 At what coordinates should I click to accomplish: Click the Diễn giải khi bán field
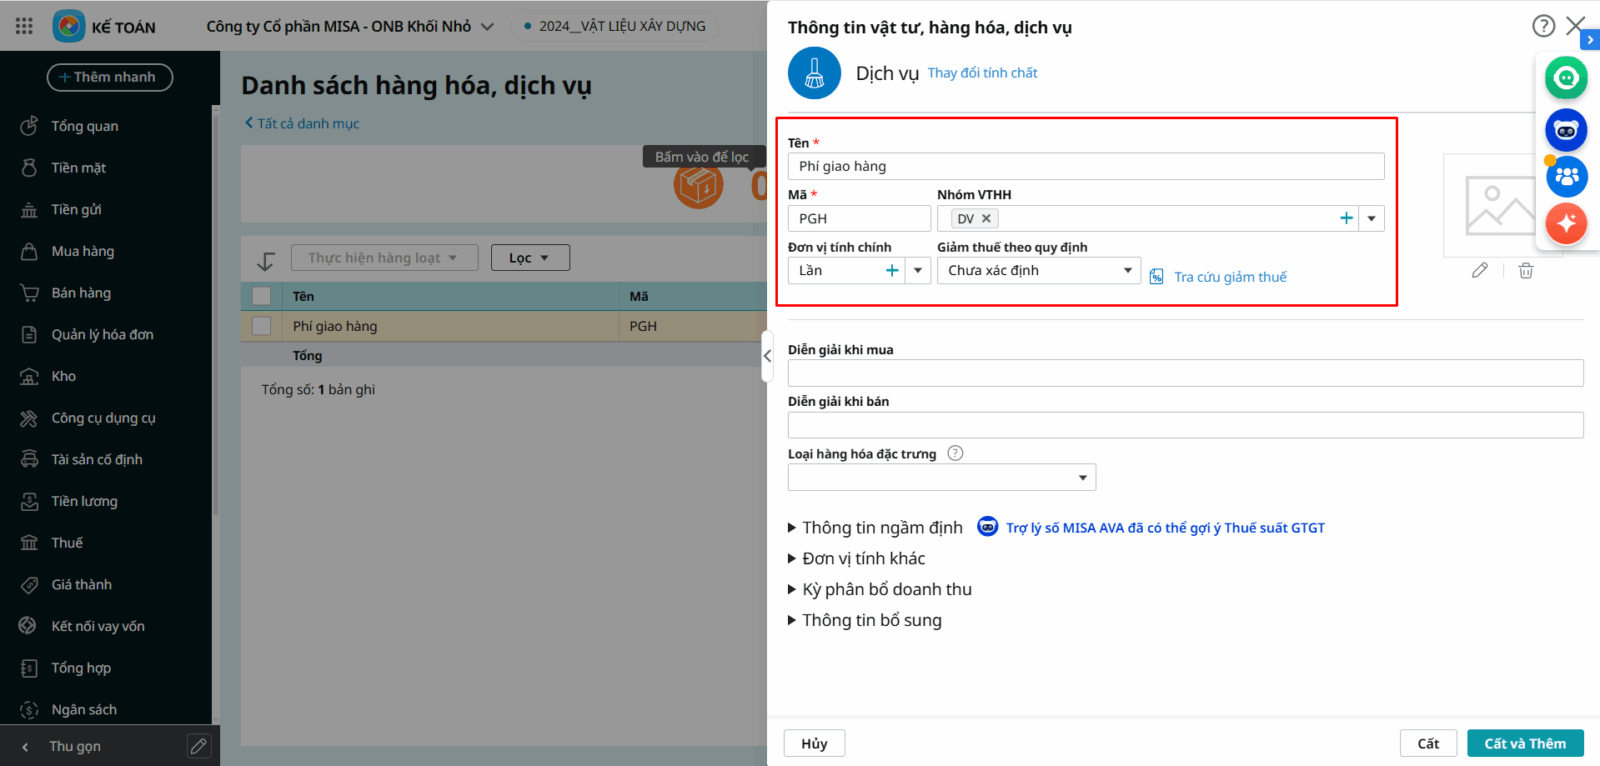(x=1186, y=425)
